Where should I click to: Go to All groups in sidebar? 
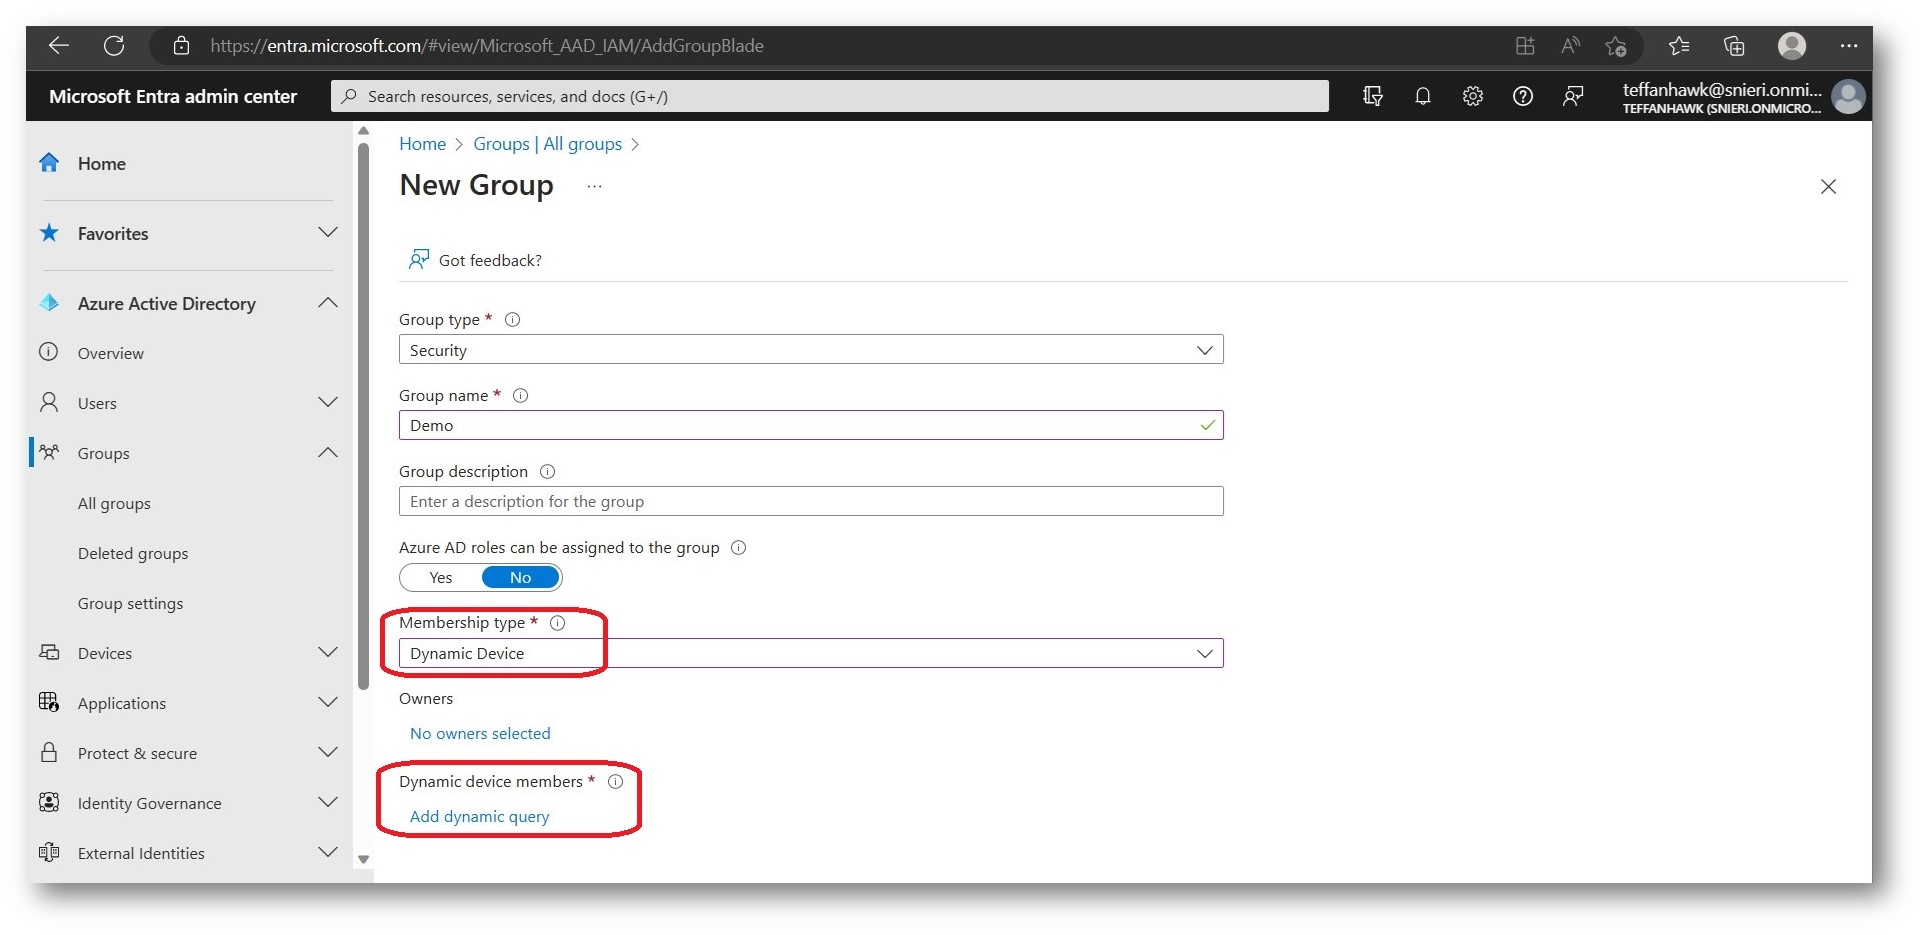[114, 504]
